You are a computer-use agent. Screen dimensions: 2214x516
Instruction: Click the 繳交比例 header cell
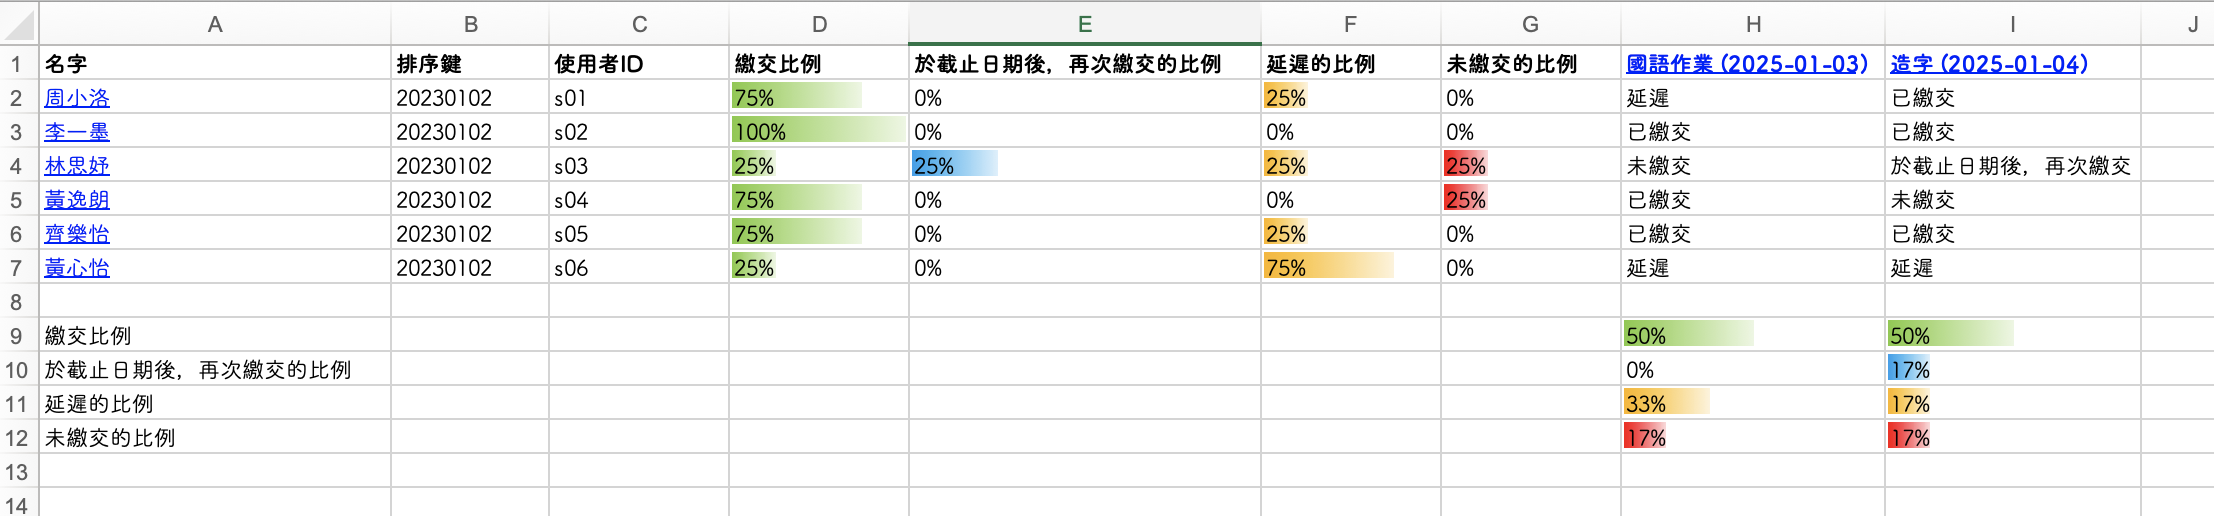click(817, 64)
